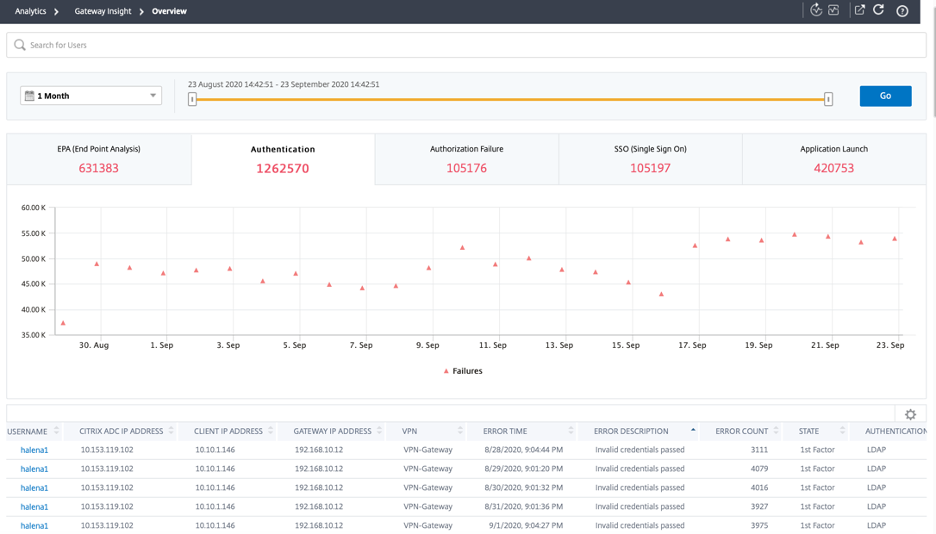Click the activity monitor chart icon
This screenshot has width=936, height=534.
833,10
